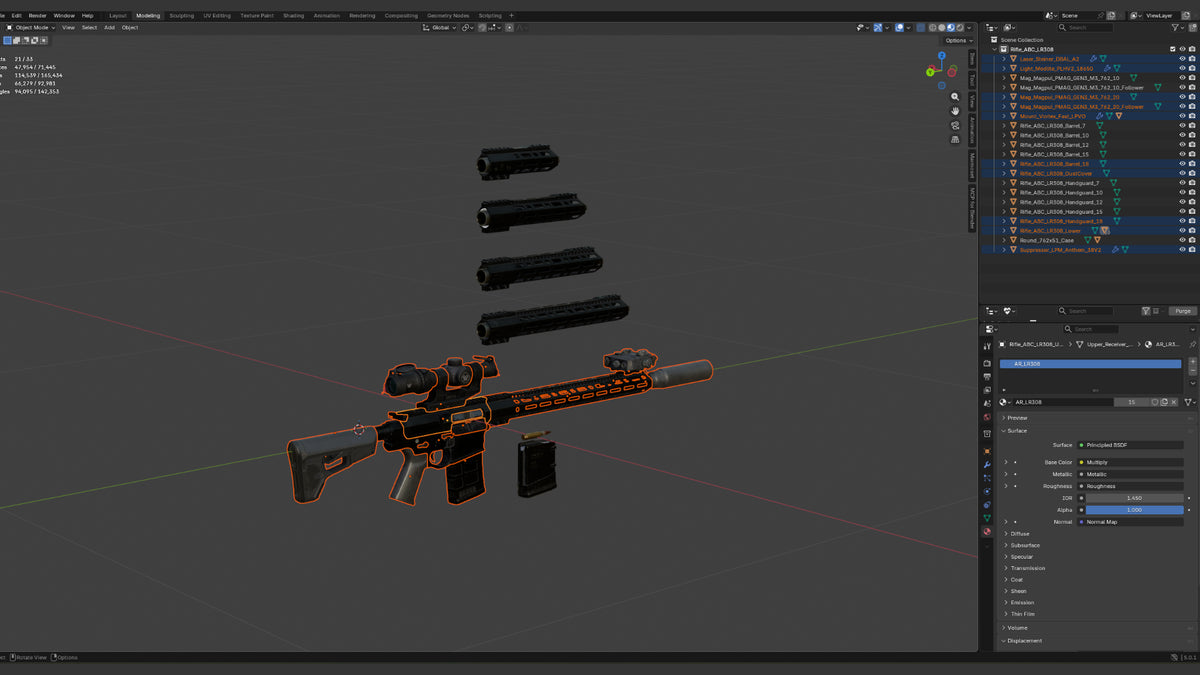This screenshot has height=675, width=1200.
Task: Click the proportional editing icon in header
Action: (509, 28)
